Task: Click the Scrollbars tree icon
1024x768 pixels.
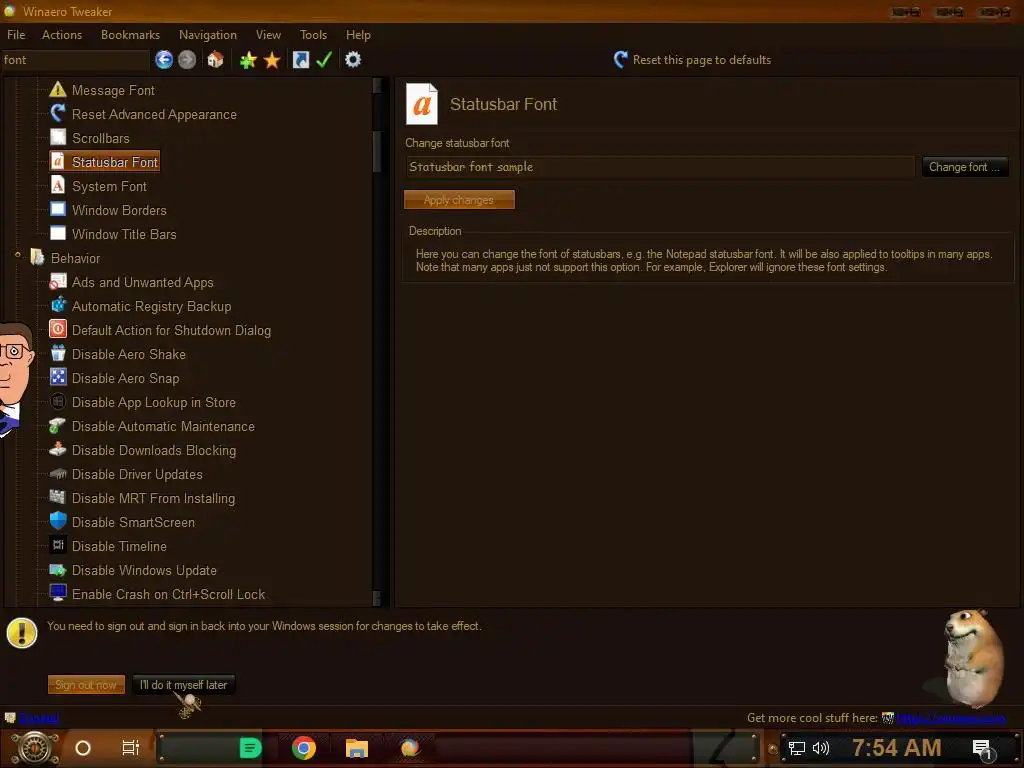Action: point(58,137)
